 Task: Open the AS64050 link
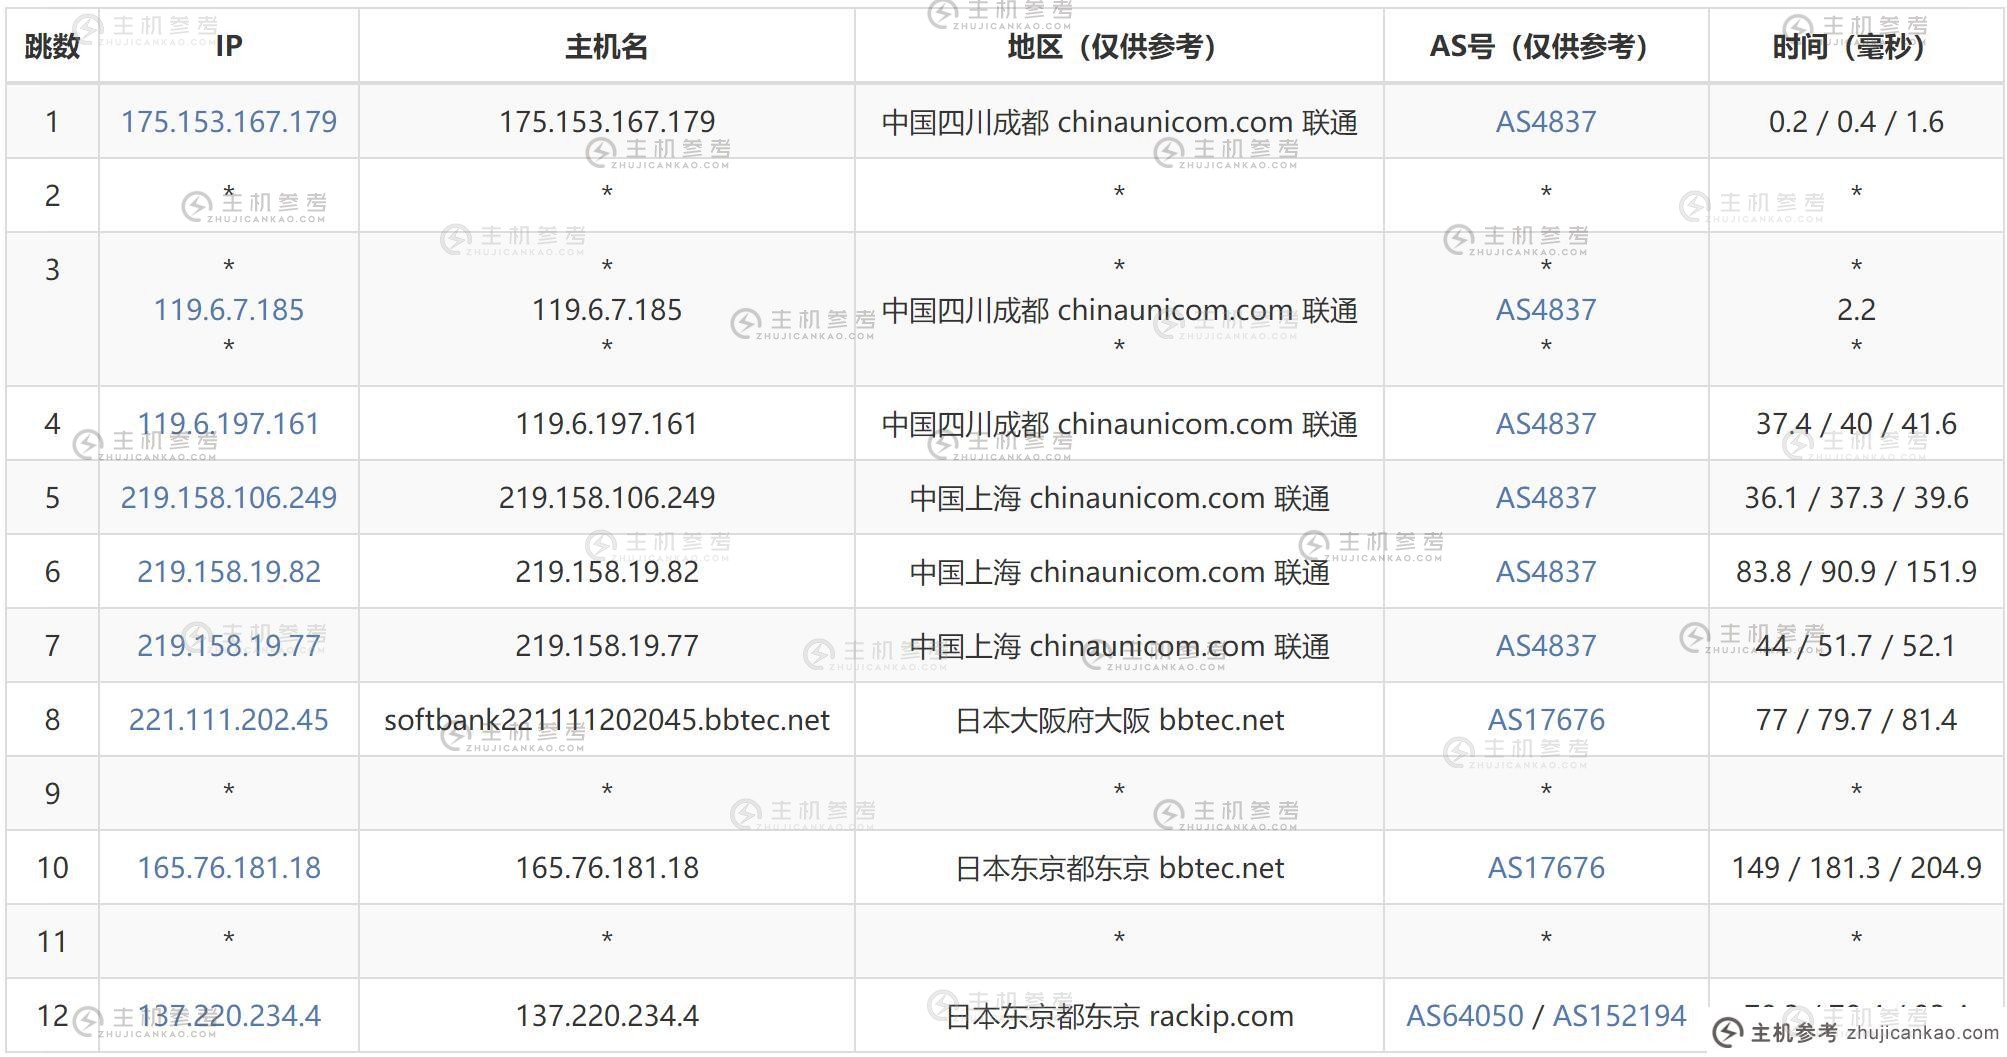pos(1465,1016)
